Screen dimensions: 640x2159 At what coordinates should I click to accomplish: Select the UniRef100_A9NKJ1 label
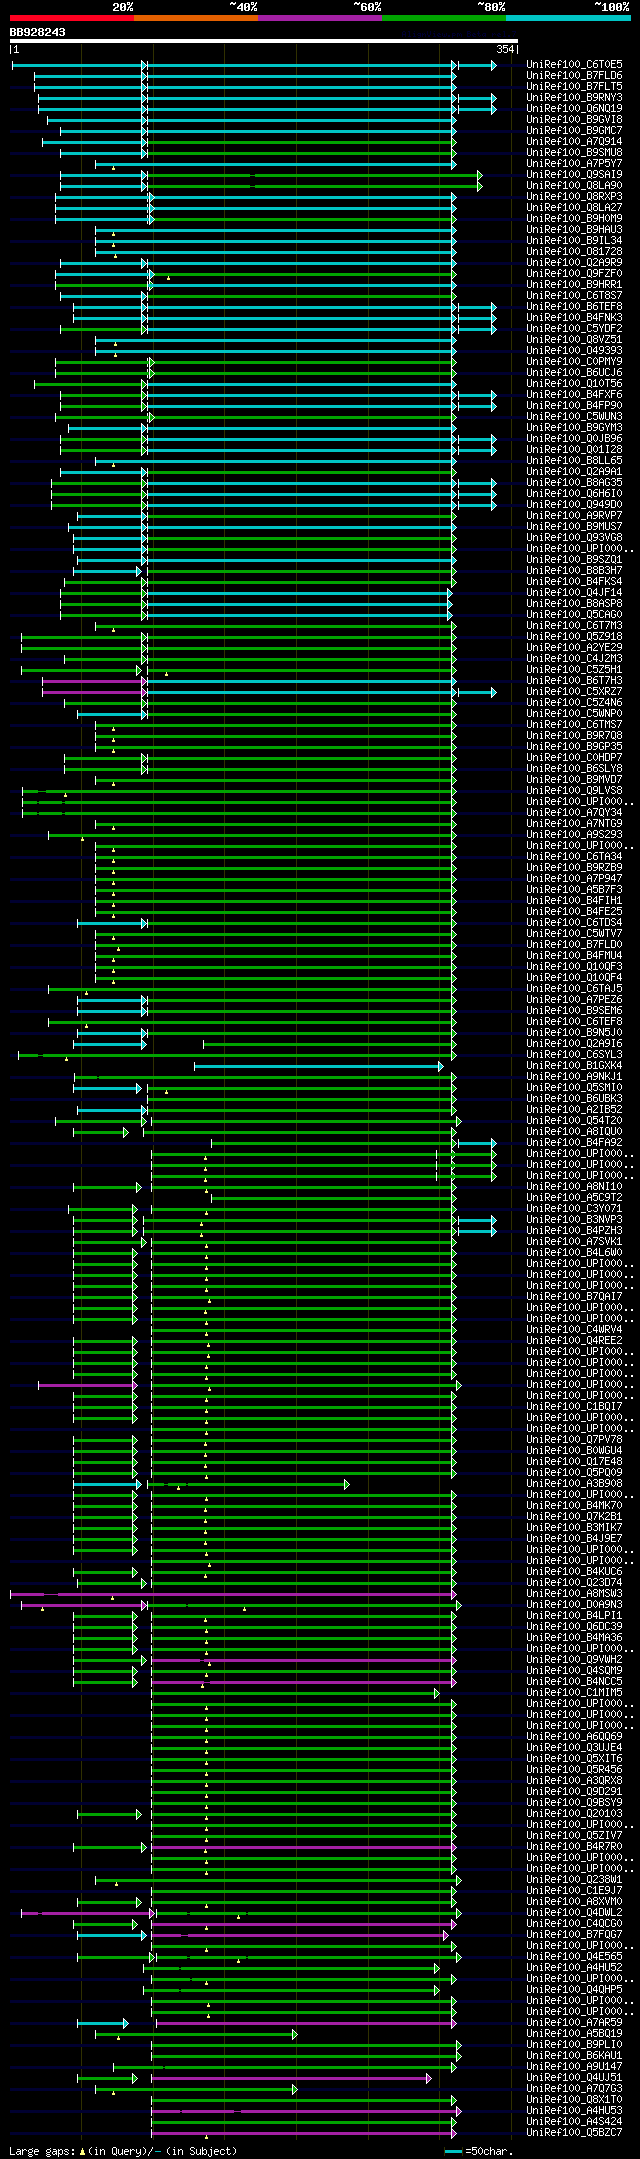pos(574,1076)
